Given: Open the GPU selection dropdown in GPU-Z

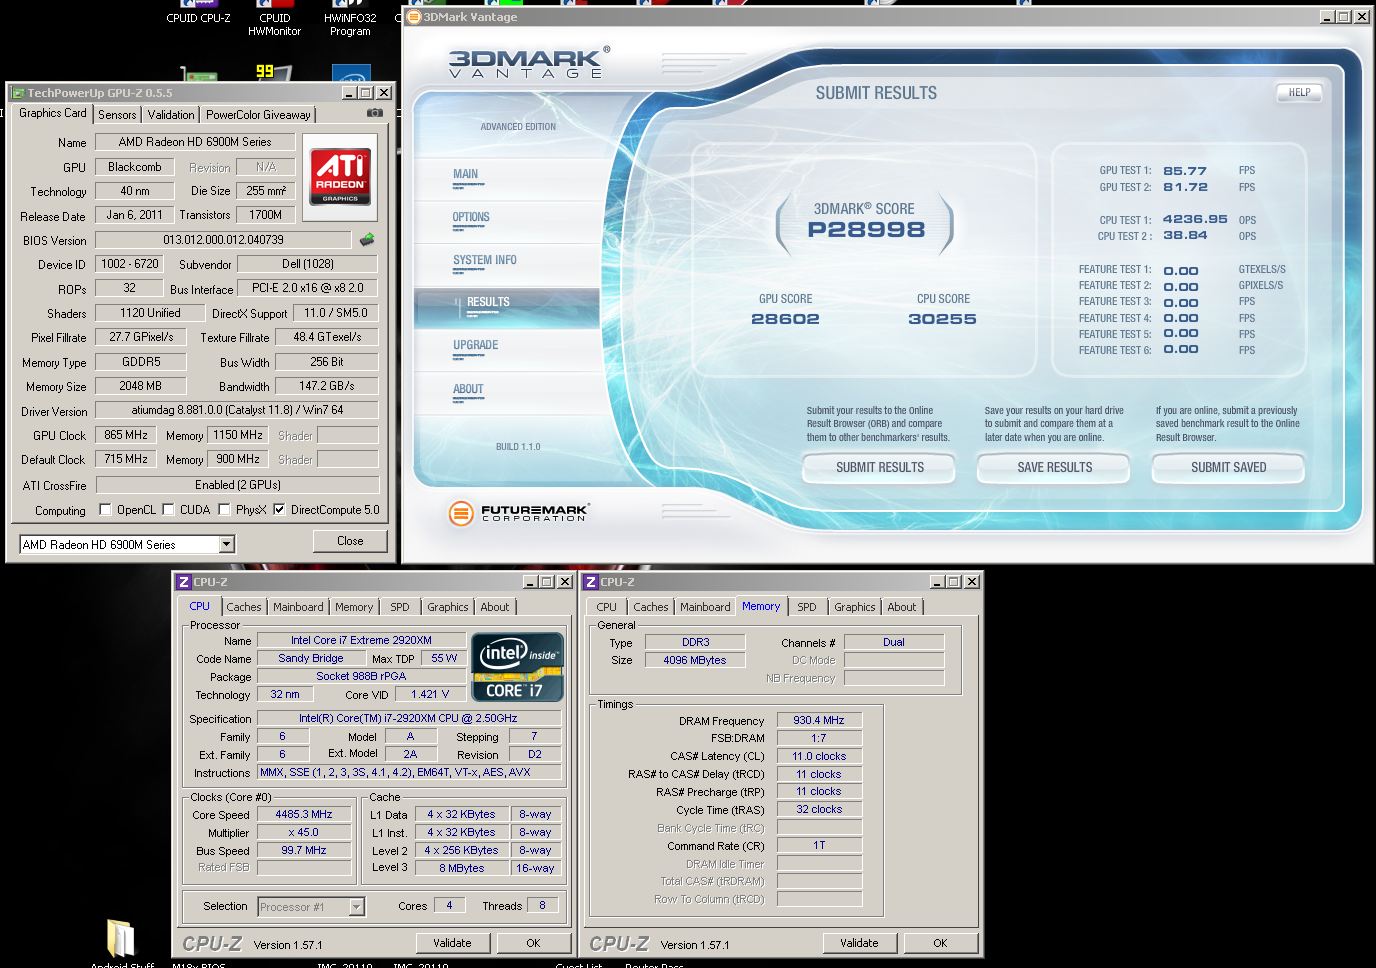Looking at the screenshot, I should point(227,544).
